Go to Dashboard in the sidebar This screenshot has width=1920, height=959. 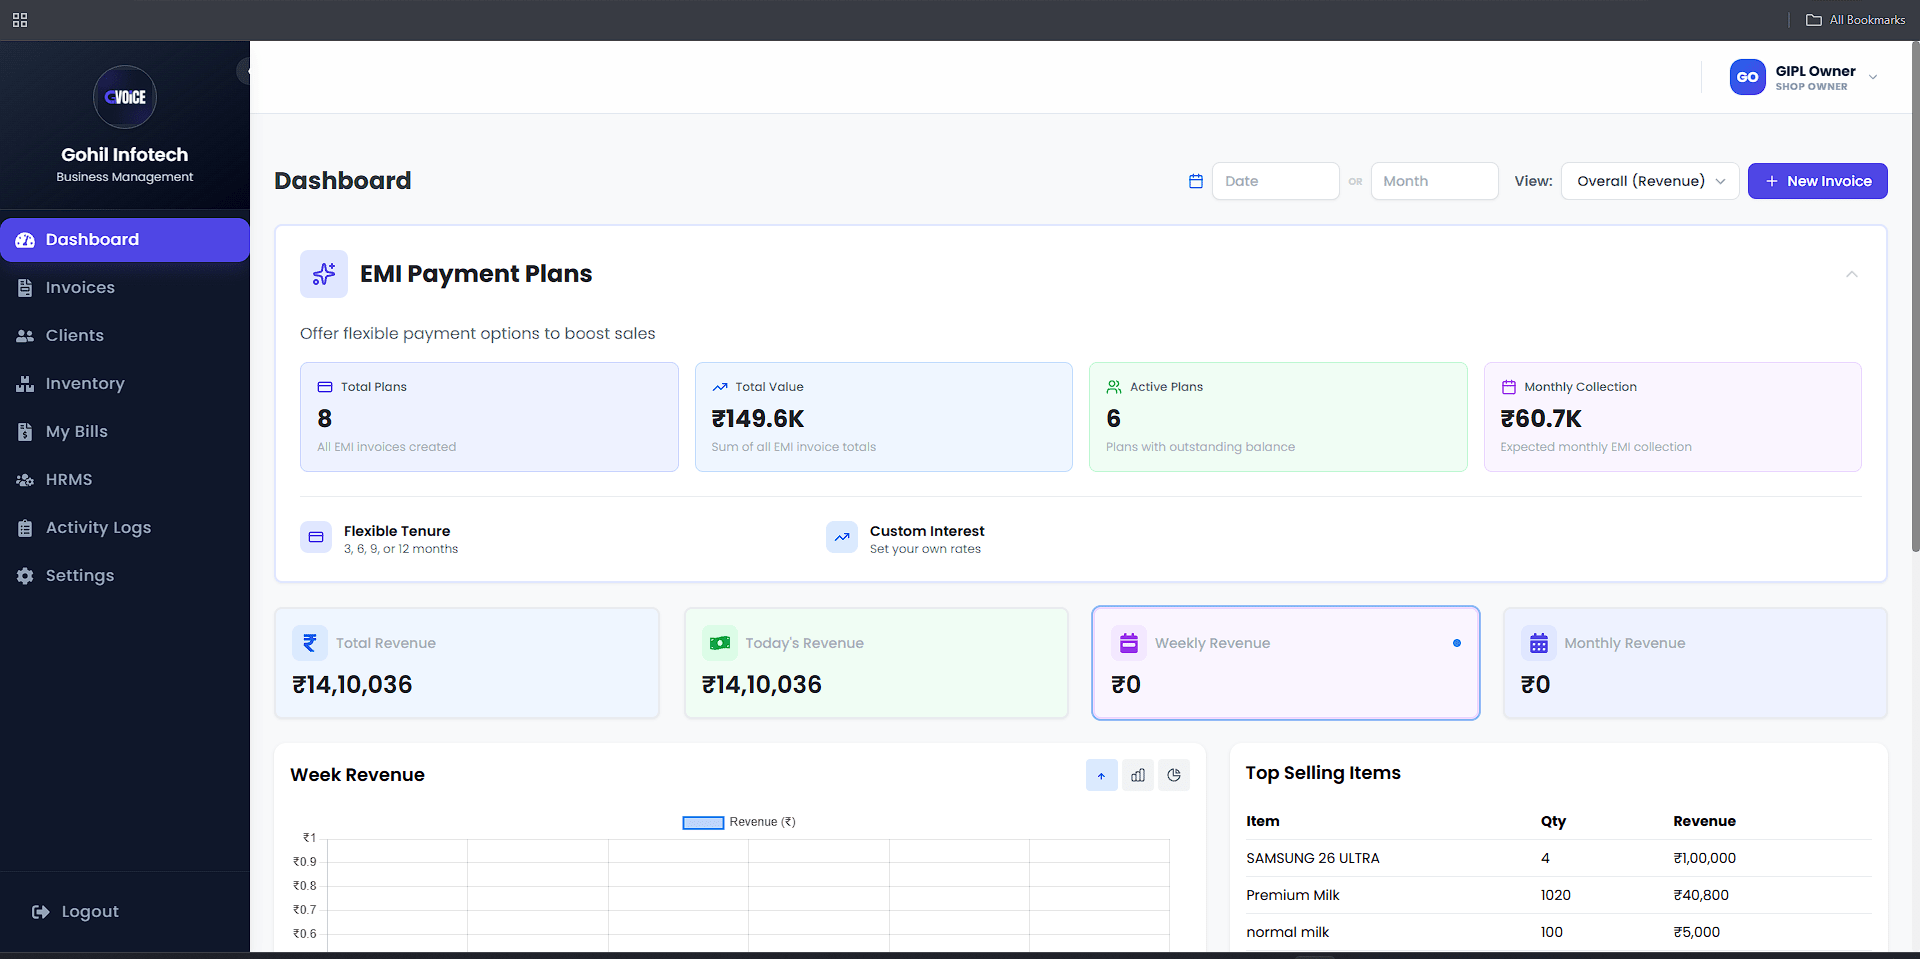(x=125, y=240)
